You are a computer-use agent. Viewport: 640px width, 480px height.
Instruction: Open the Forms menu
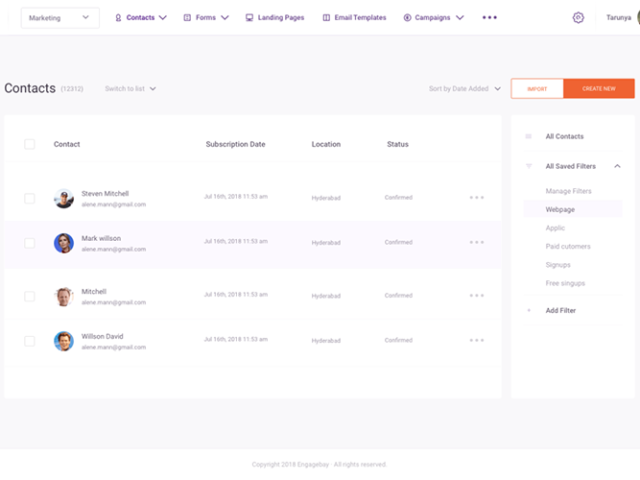tap(206, 18)
